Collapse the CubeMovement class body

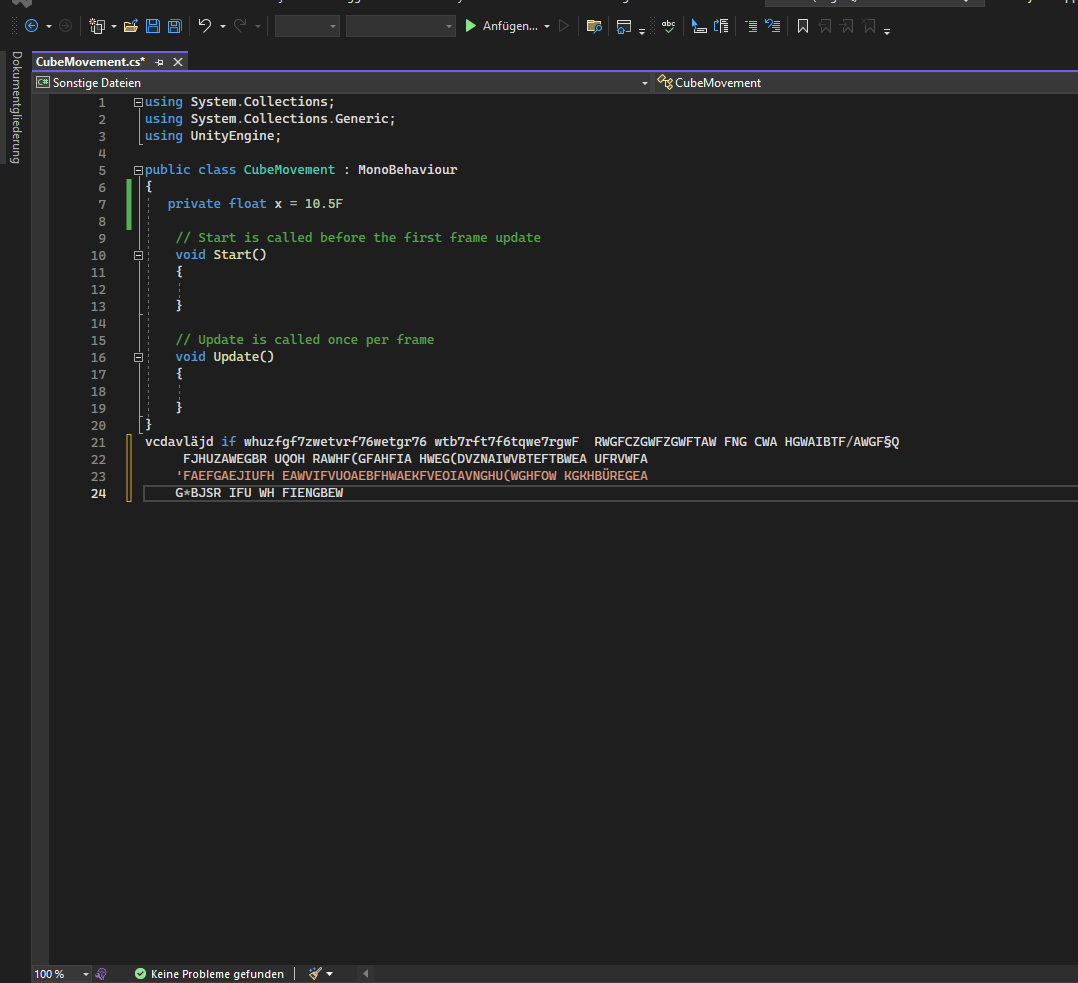click(138, 170)
